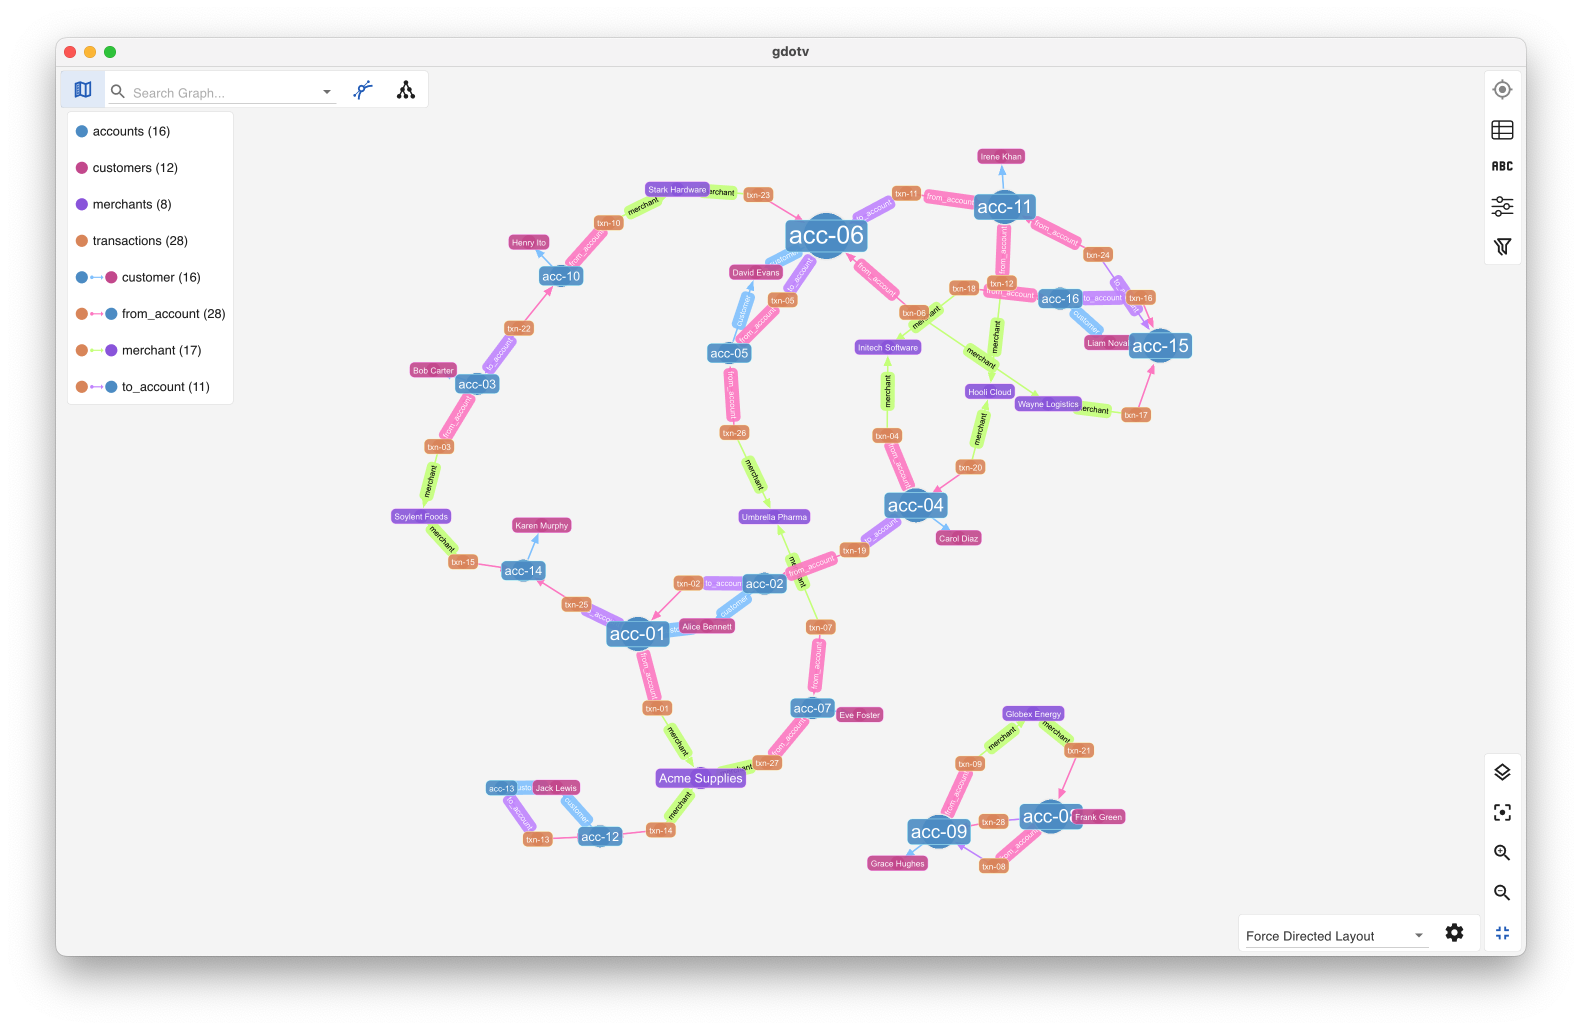Select the acc-02 account node
The image size is (1582, 1030).
point(765,584)
